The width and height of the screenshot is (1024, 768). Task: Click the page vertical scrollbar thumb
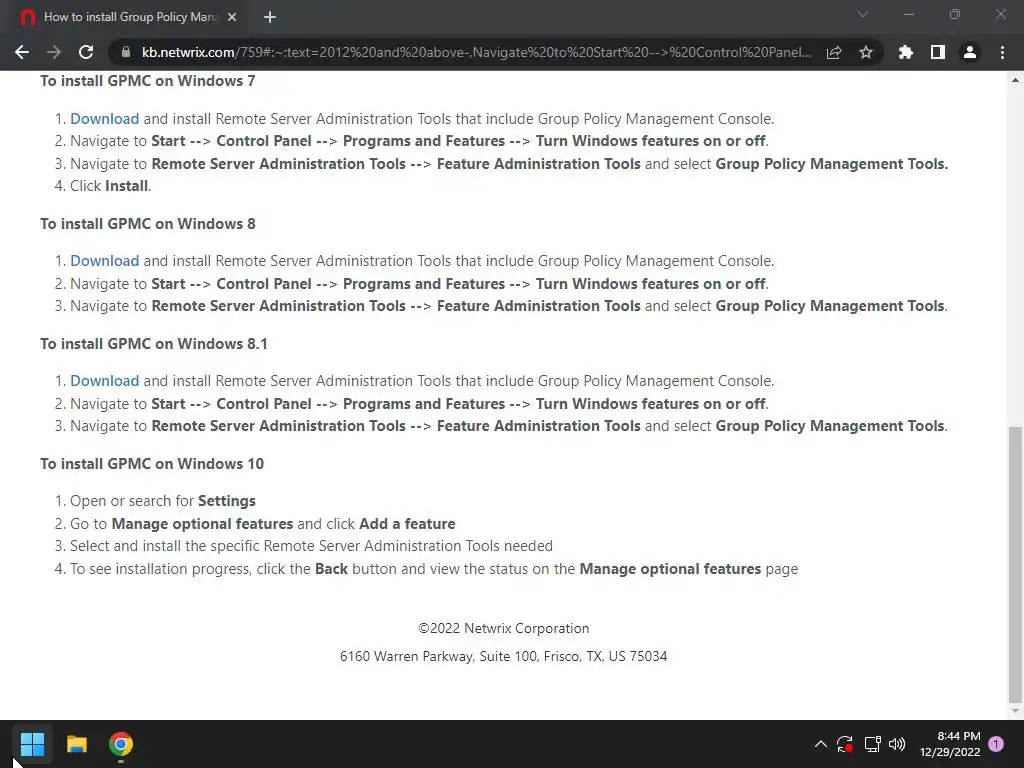click(1015, 563)
